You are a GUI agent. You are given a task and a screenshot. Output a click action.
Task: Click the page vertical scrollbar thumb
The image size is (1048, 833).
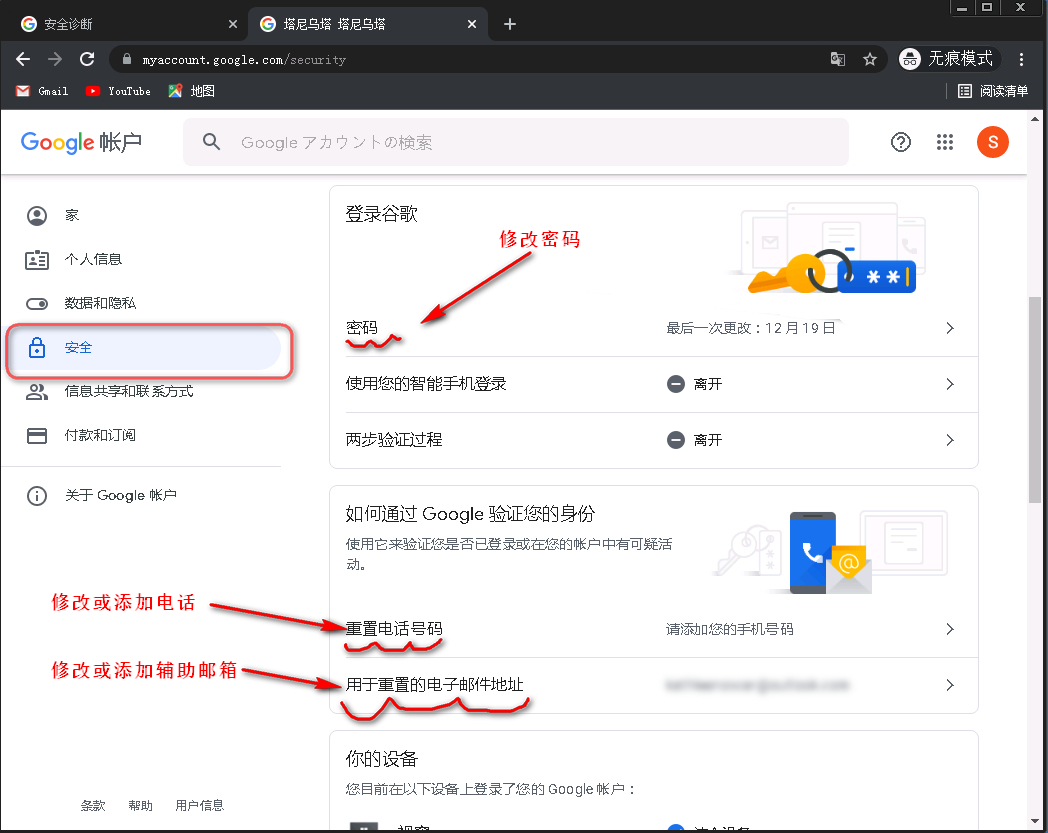point(1035,398)
